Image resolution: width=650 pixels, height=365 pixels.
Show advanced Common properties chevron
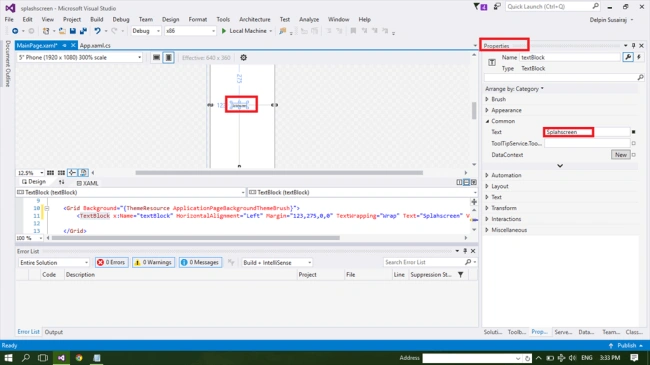coord(560,165)
